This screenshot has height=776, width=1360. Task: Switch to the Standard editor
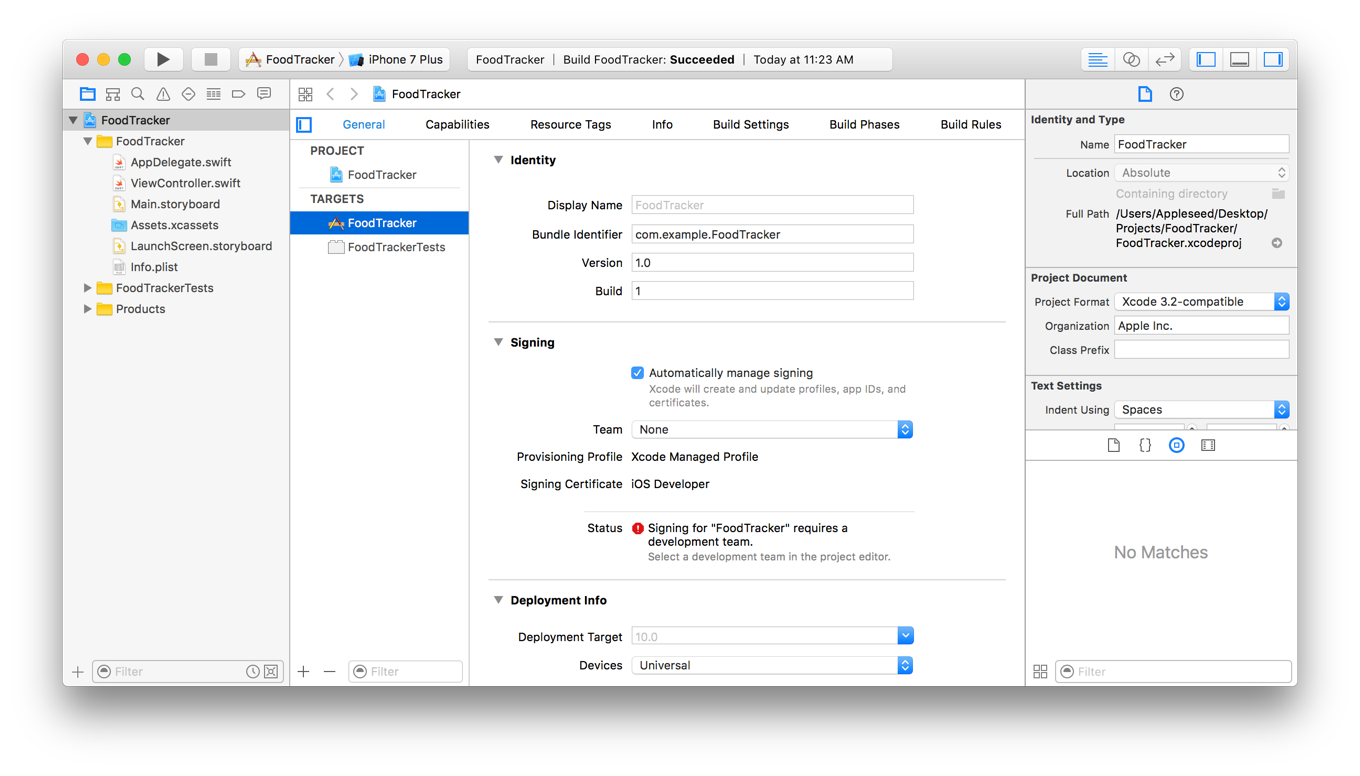1097,60
